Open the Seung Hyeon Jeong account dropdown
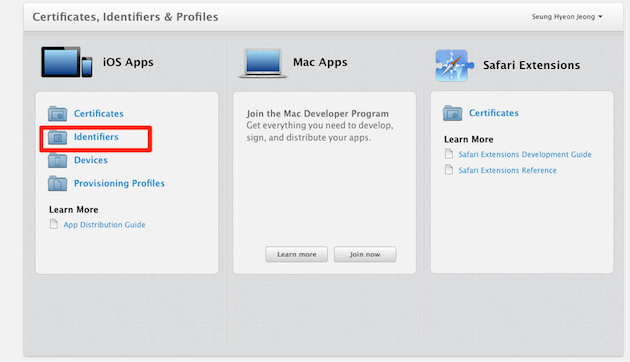Image resolution: width=630 pixels, height=362 pixels. click(x=567, y=16)
